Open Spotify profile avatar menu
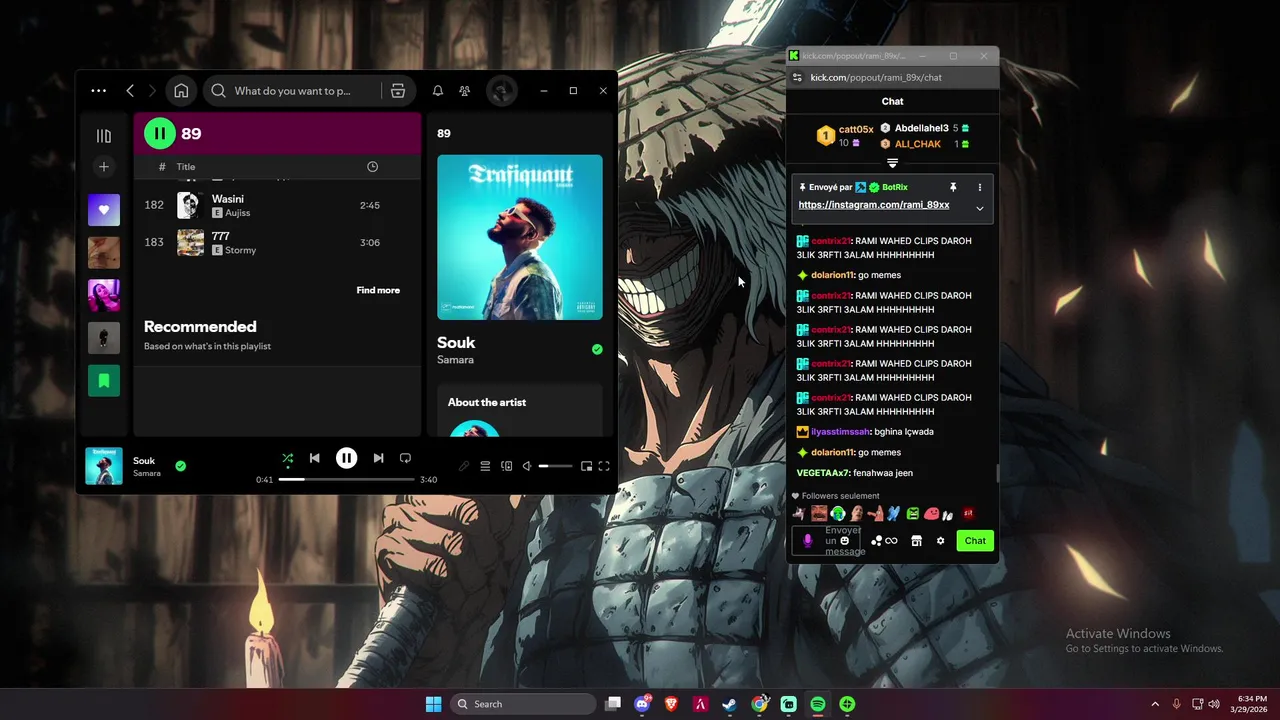The image size is (1280, 720). [502, 91]
